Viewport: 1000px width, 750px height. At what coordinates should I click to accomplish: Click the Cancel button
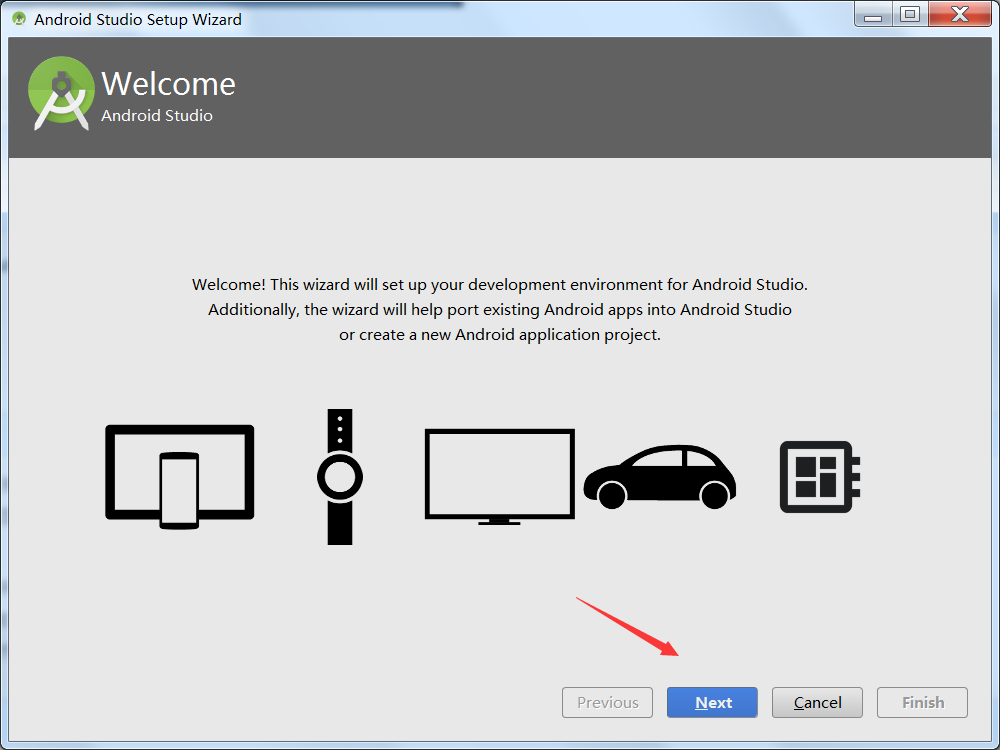pyautogui.click(x=817, y=702)
